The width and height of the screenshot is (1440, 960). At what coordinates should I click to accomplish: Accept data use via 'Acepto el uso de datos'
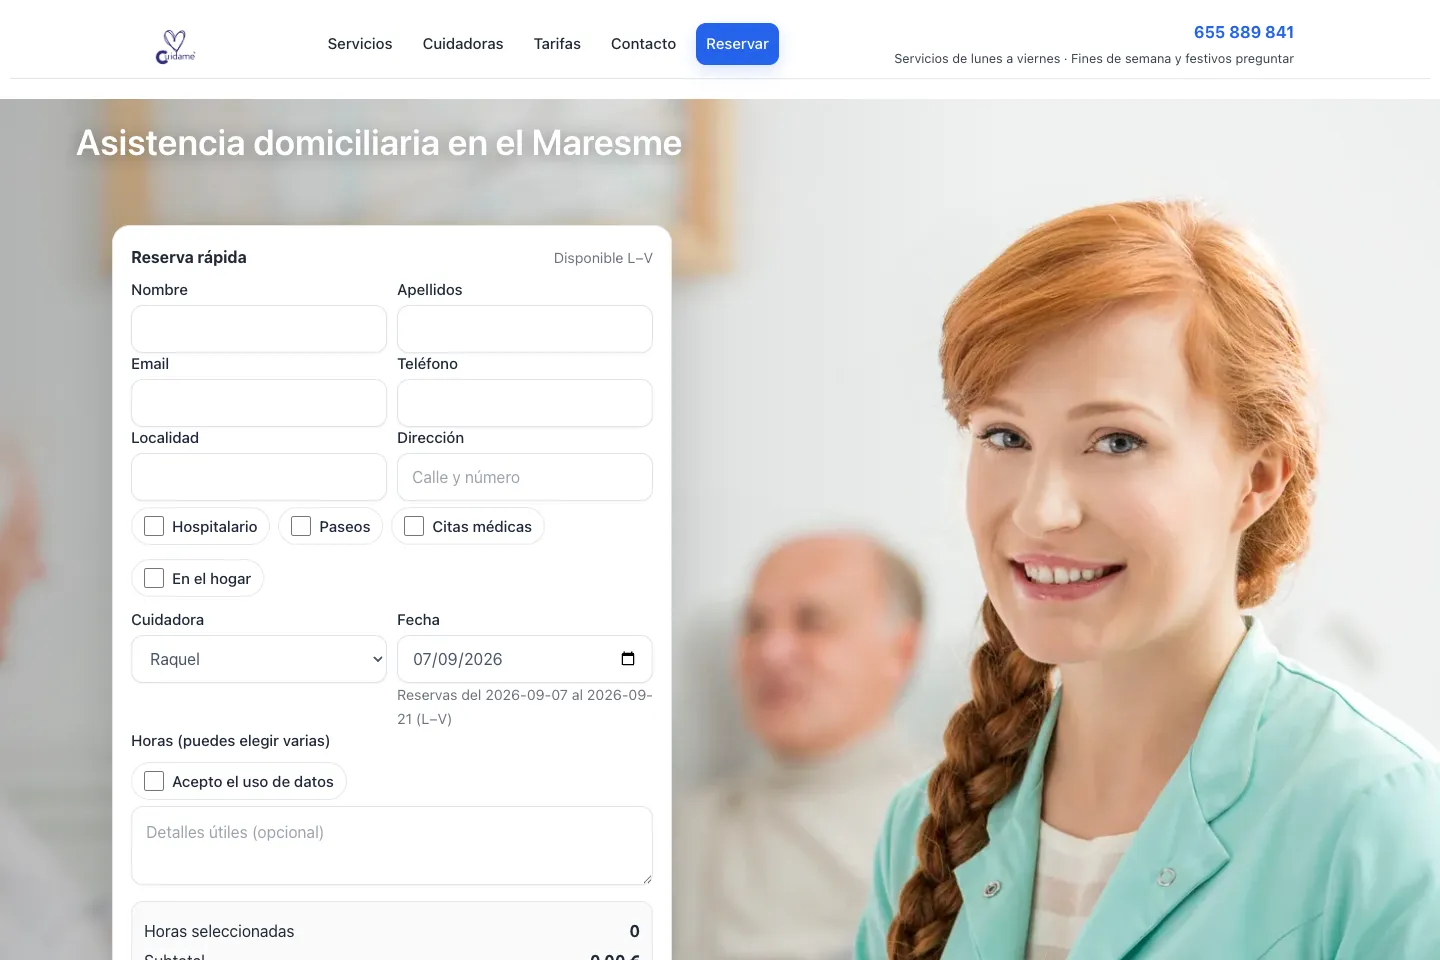[154, 781]
